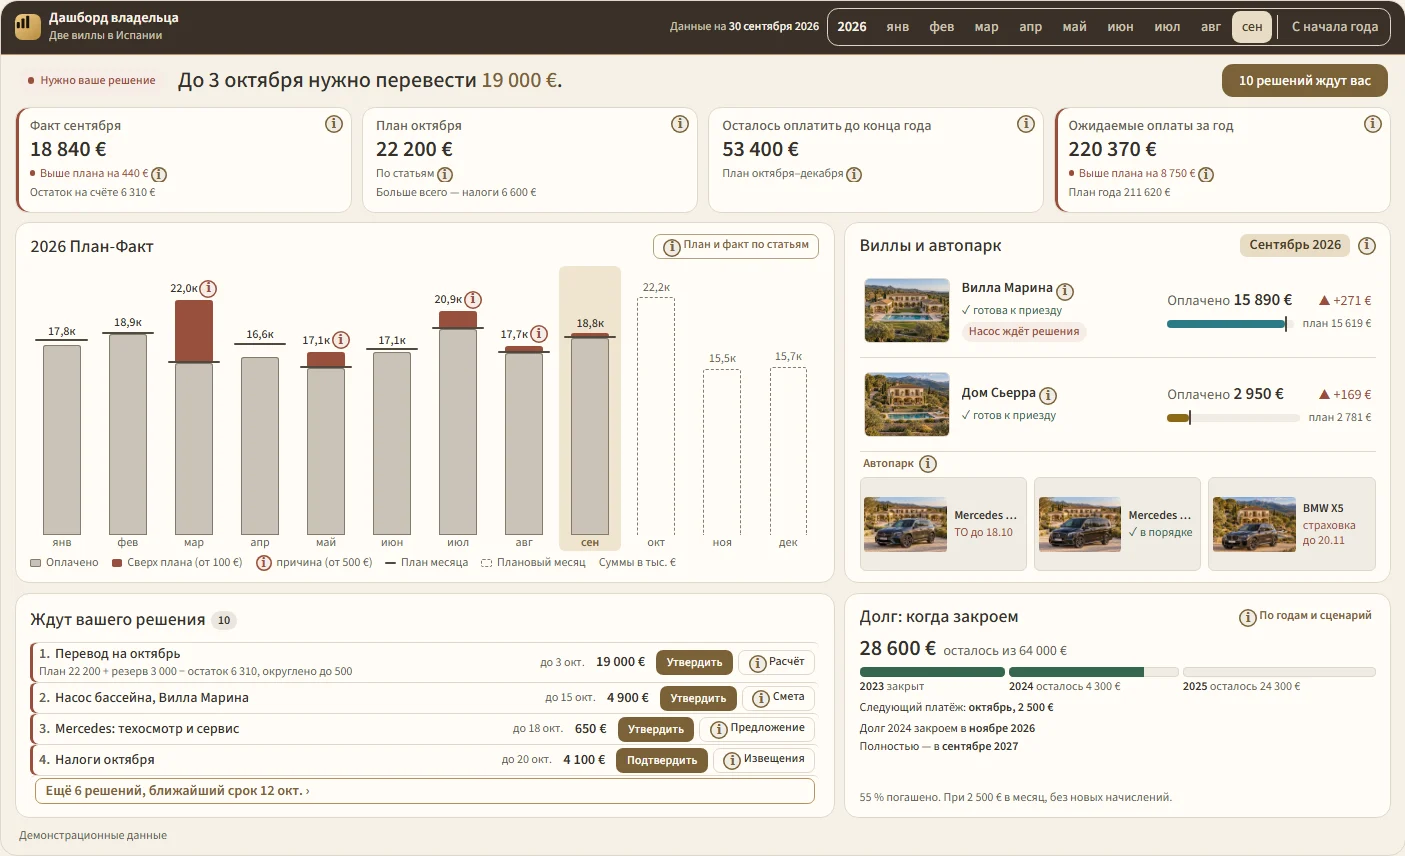Open the Вилла Марина photo thumbnail
Screen dimensions: 1405x856
click(906, 310)
